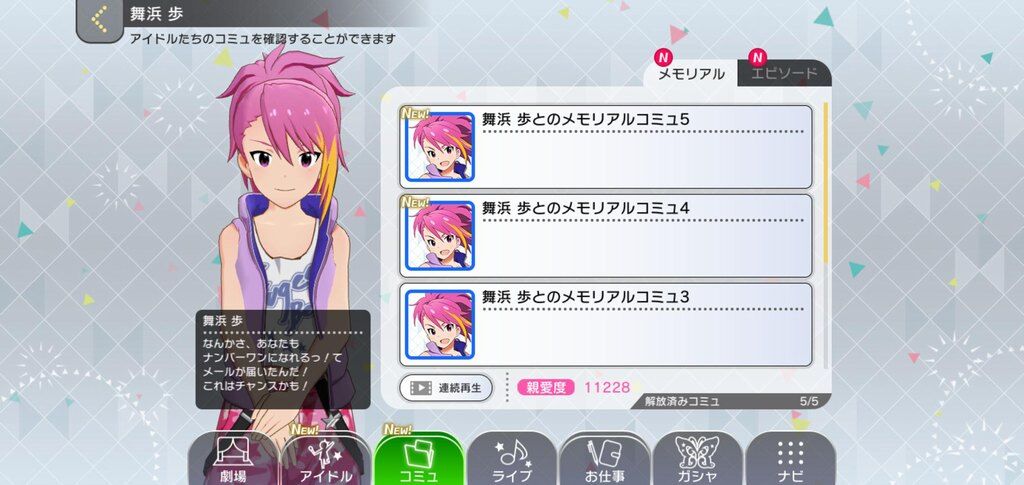
Task: Click the コミュ3 character thumbnail
Action: pos(440,324)
